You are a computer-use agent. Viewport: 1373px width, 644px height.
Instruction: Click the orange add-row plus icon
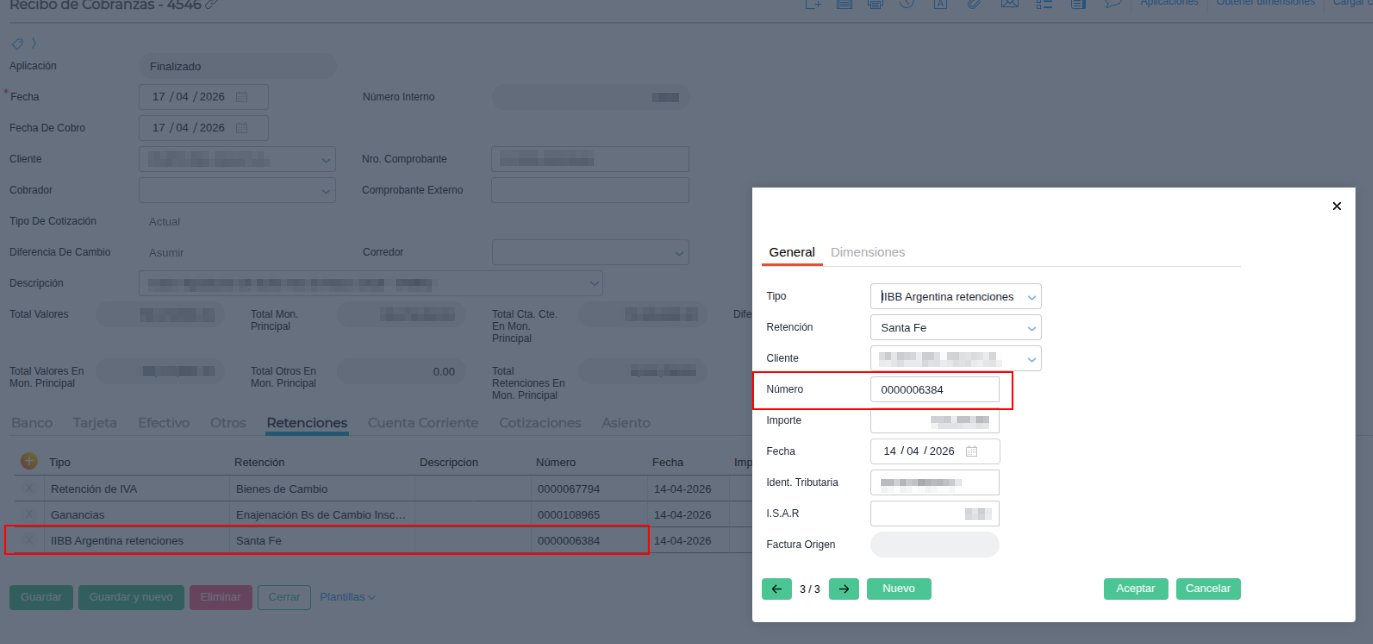coord(29,462)
